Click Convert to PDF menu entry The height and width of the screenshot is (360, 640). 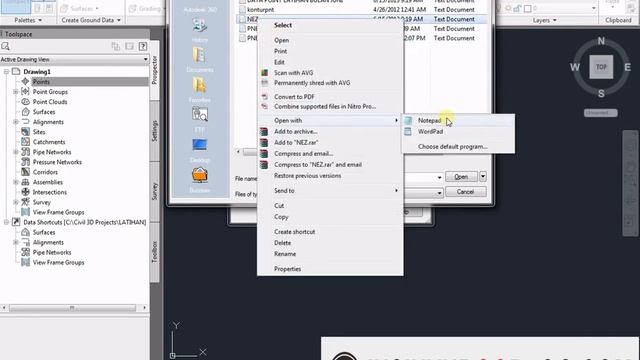pos(330,97)
